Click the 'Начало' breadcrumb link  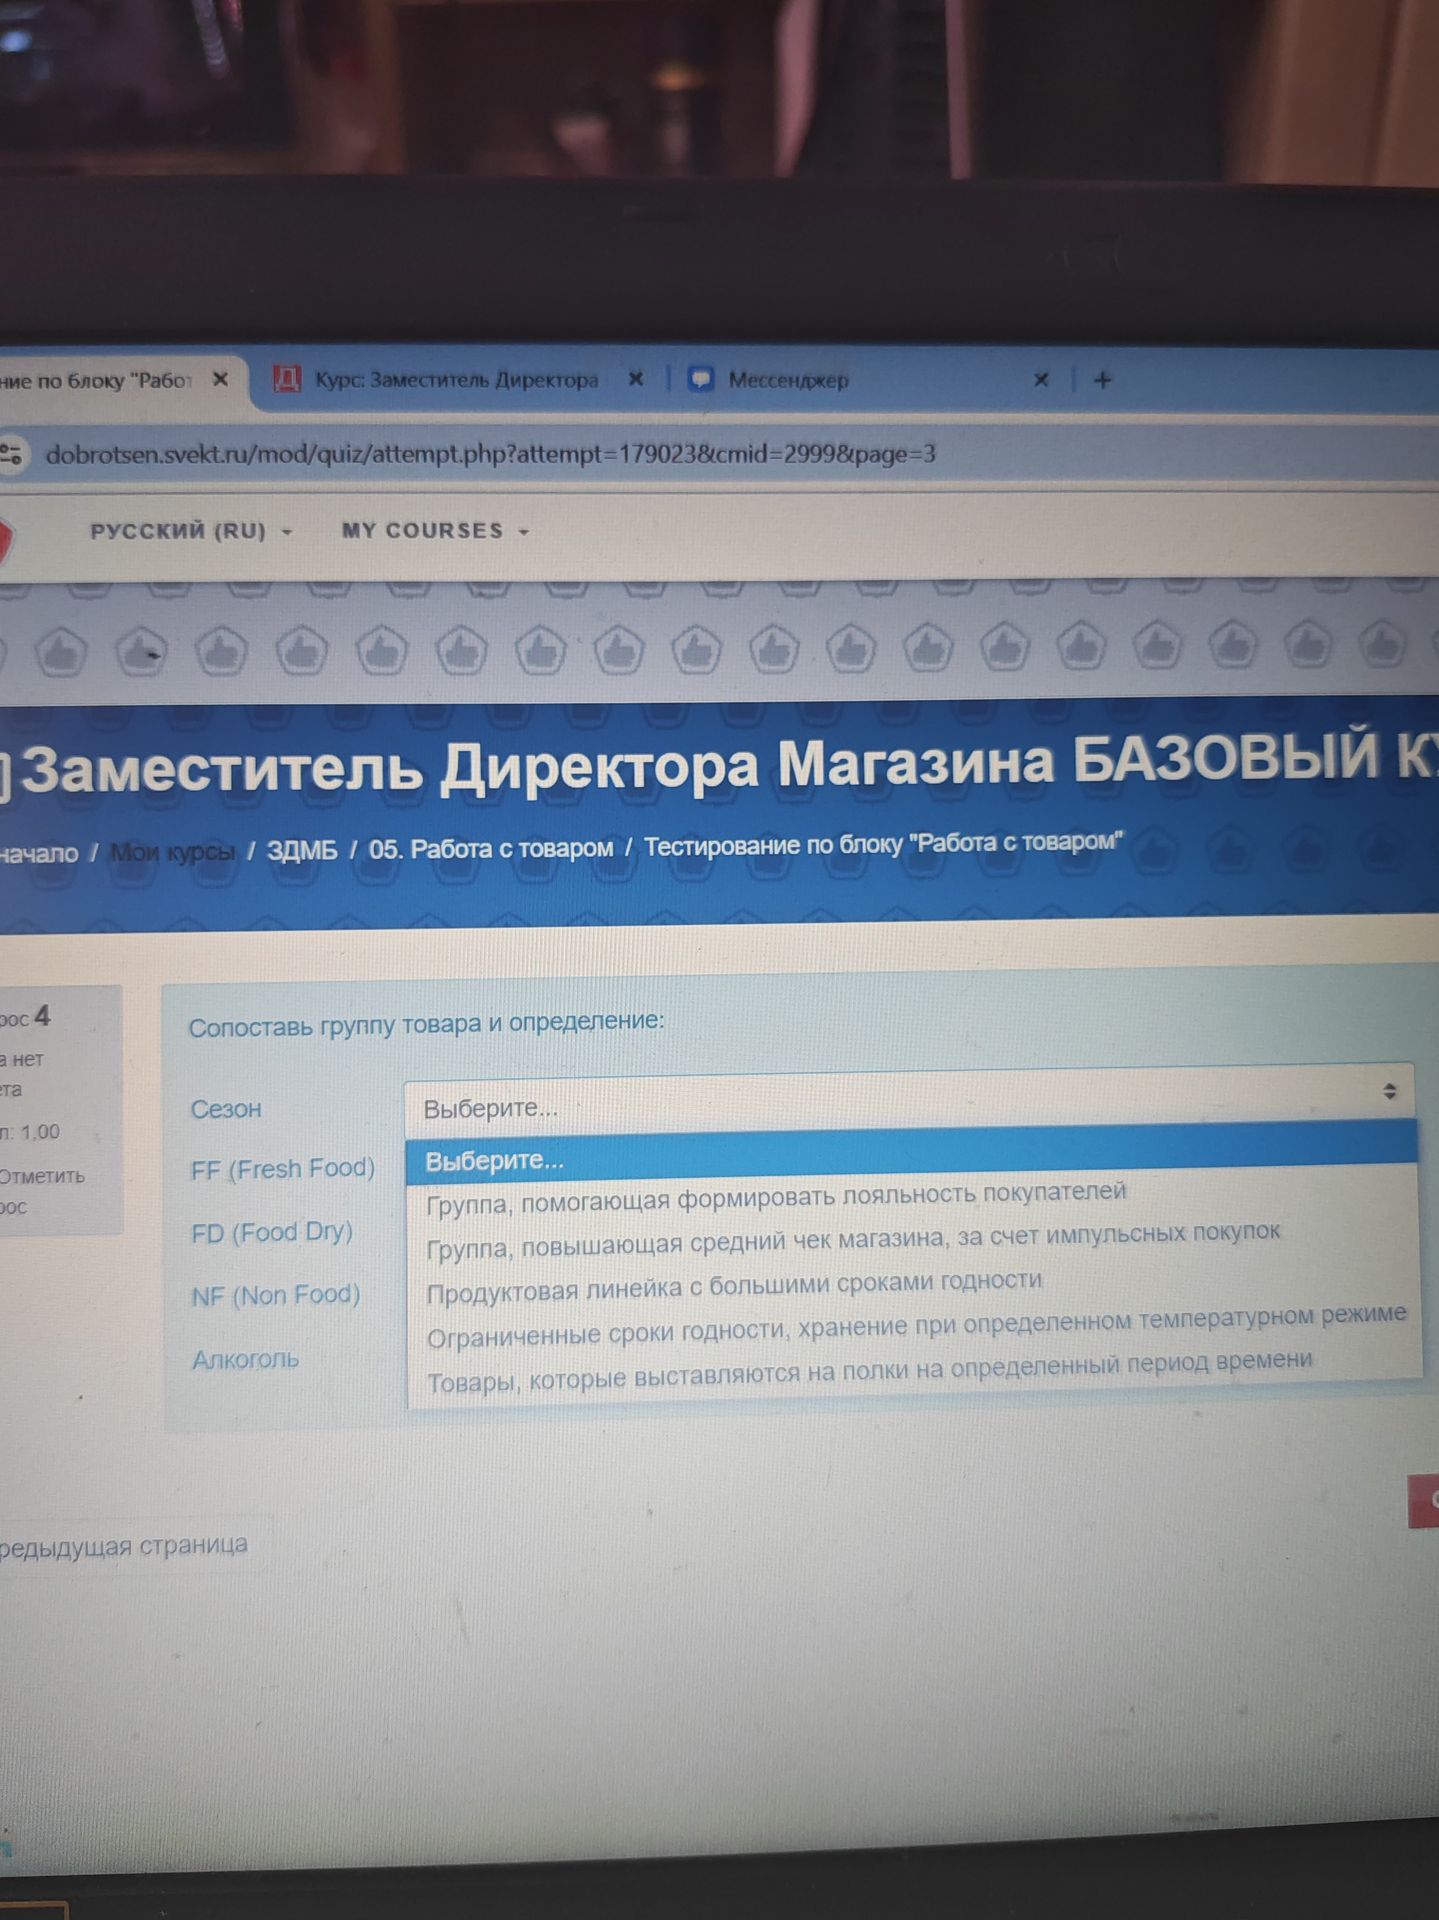click(39, 854)
